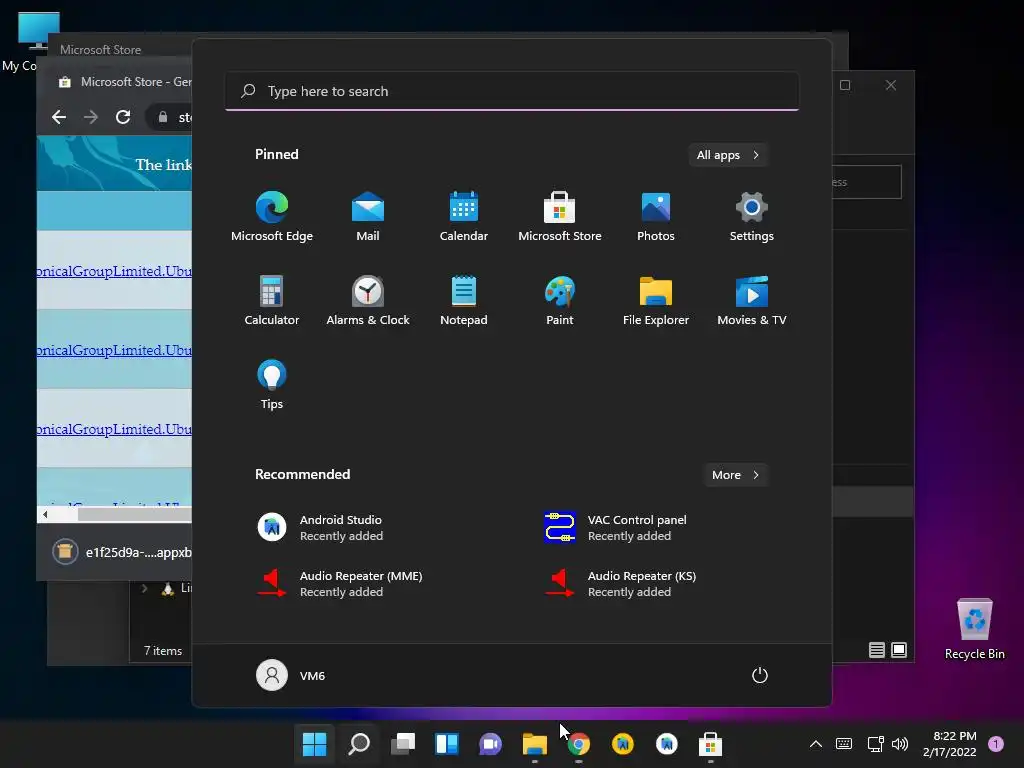
Task: Open File Explorer pinned app
Action: (656, 300)
